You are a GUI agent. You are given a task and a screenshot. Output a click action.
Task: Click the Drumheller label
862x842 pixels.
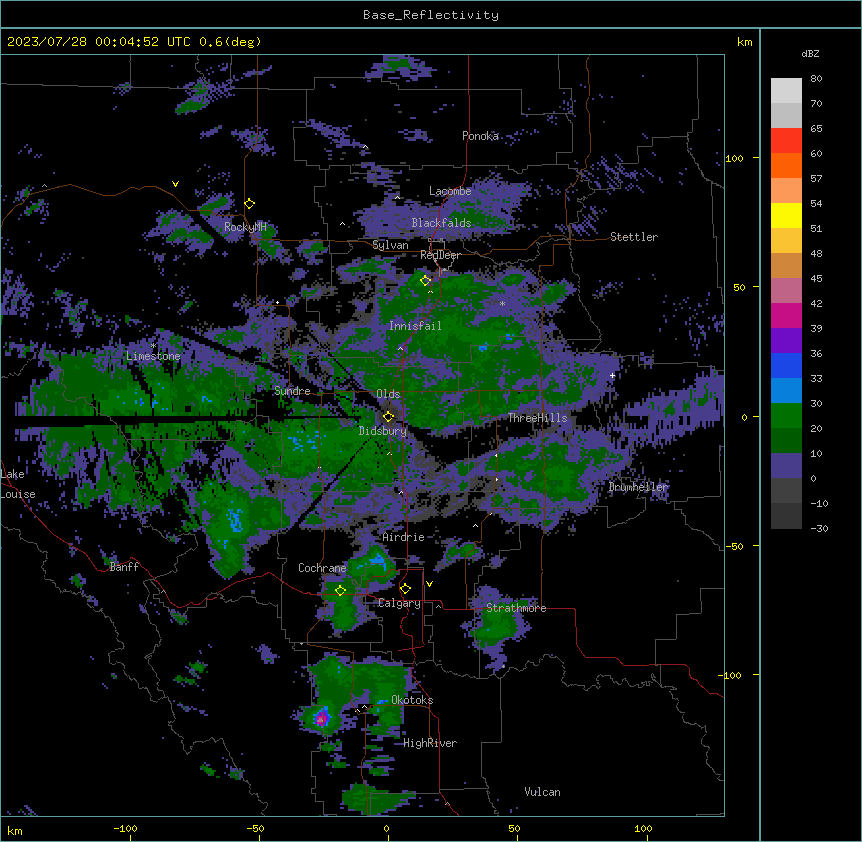(638, 487)
